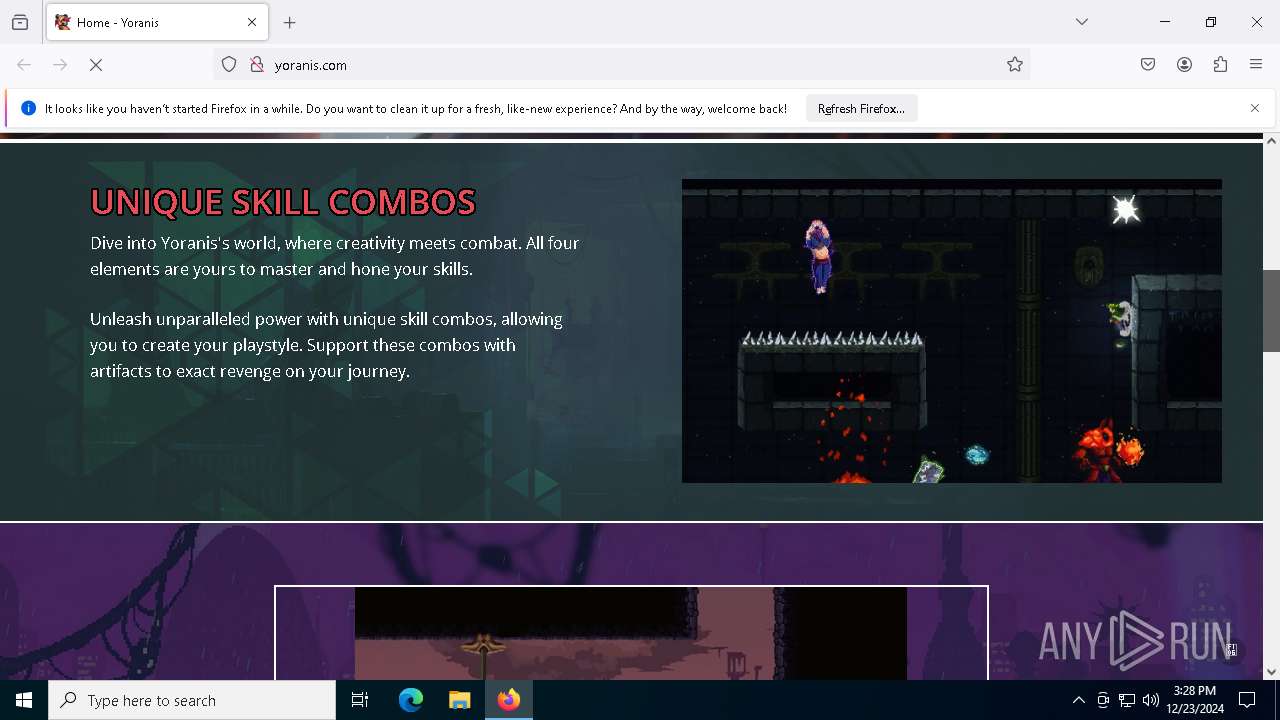
Task: Show hidden system tray icons
Action: (x=1078, y=700)
